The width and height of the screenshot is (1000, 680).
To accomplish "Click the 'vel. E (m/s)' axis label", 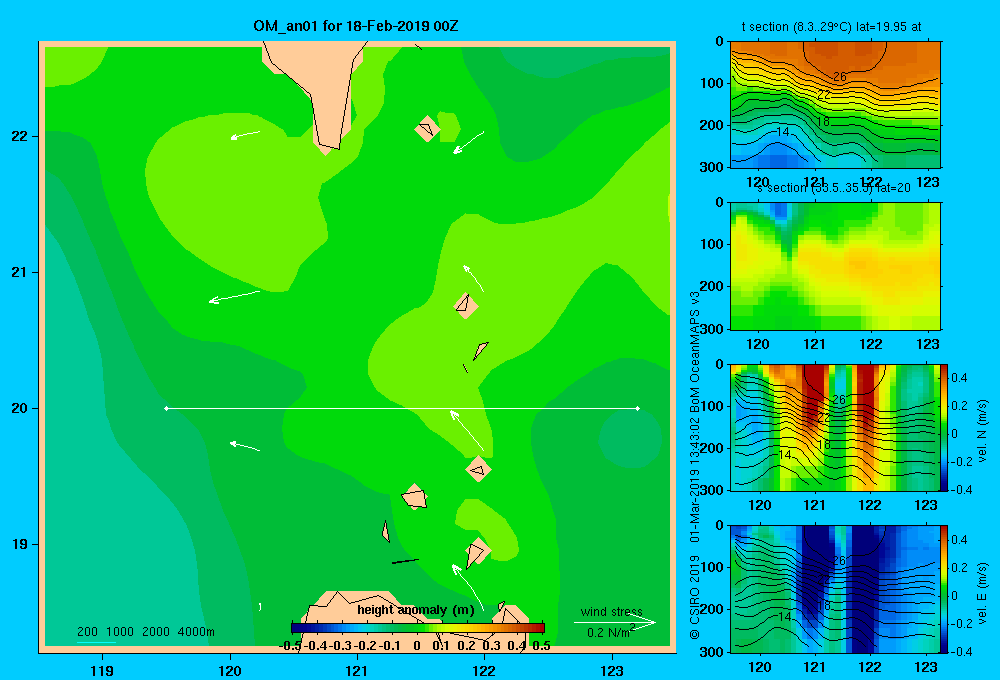I will point(982,593).
